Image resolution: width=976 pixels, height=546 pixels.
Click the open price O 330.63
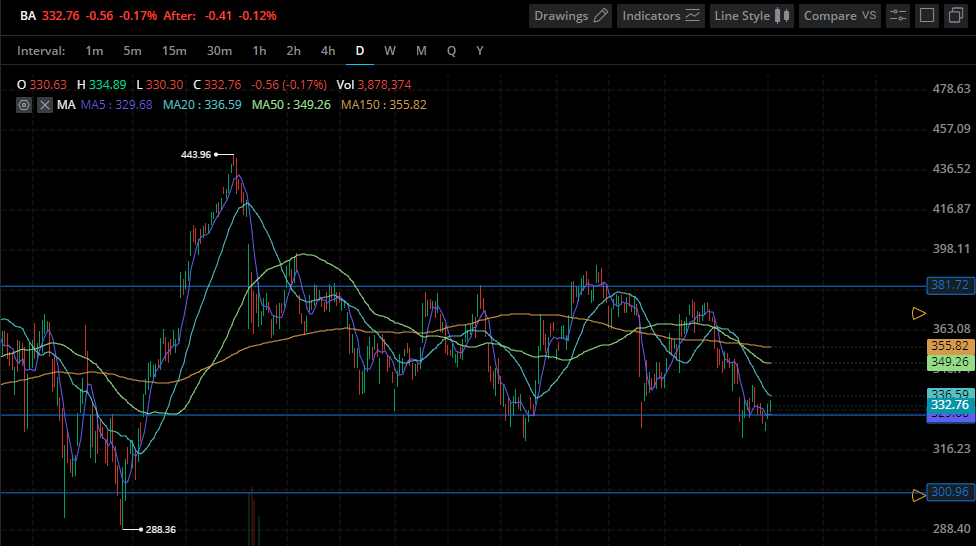tap(42, 85)
